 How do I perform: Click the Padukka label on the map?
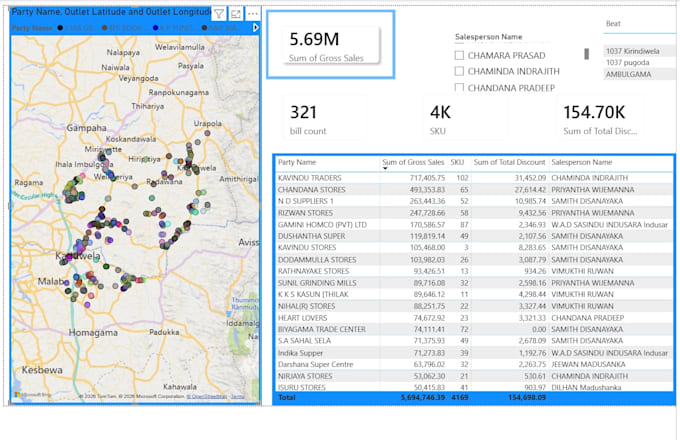(164, 332)
